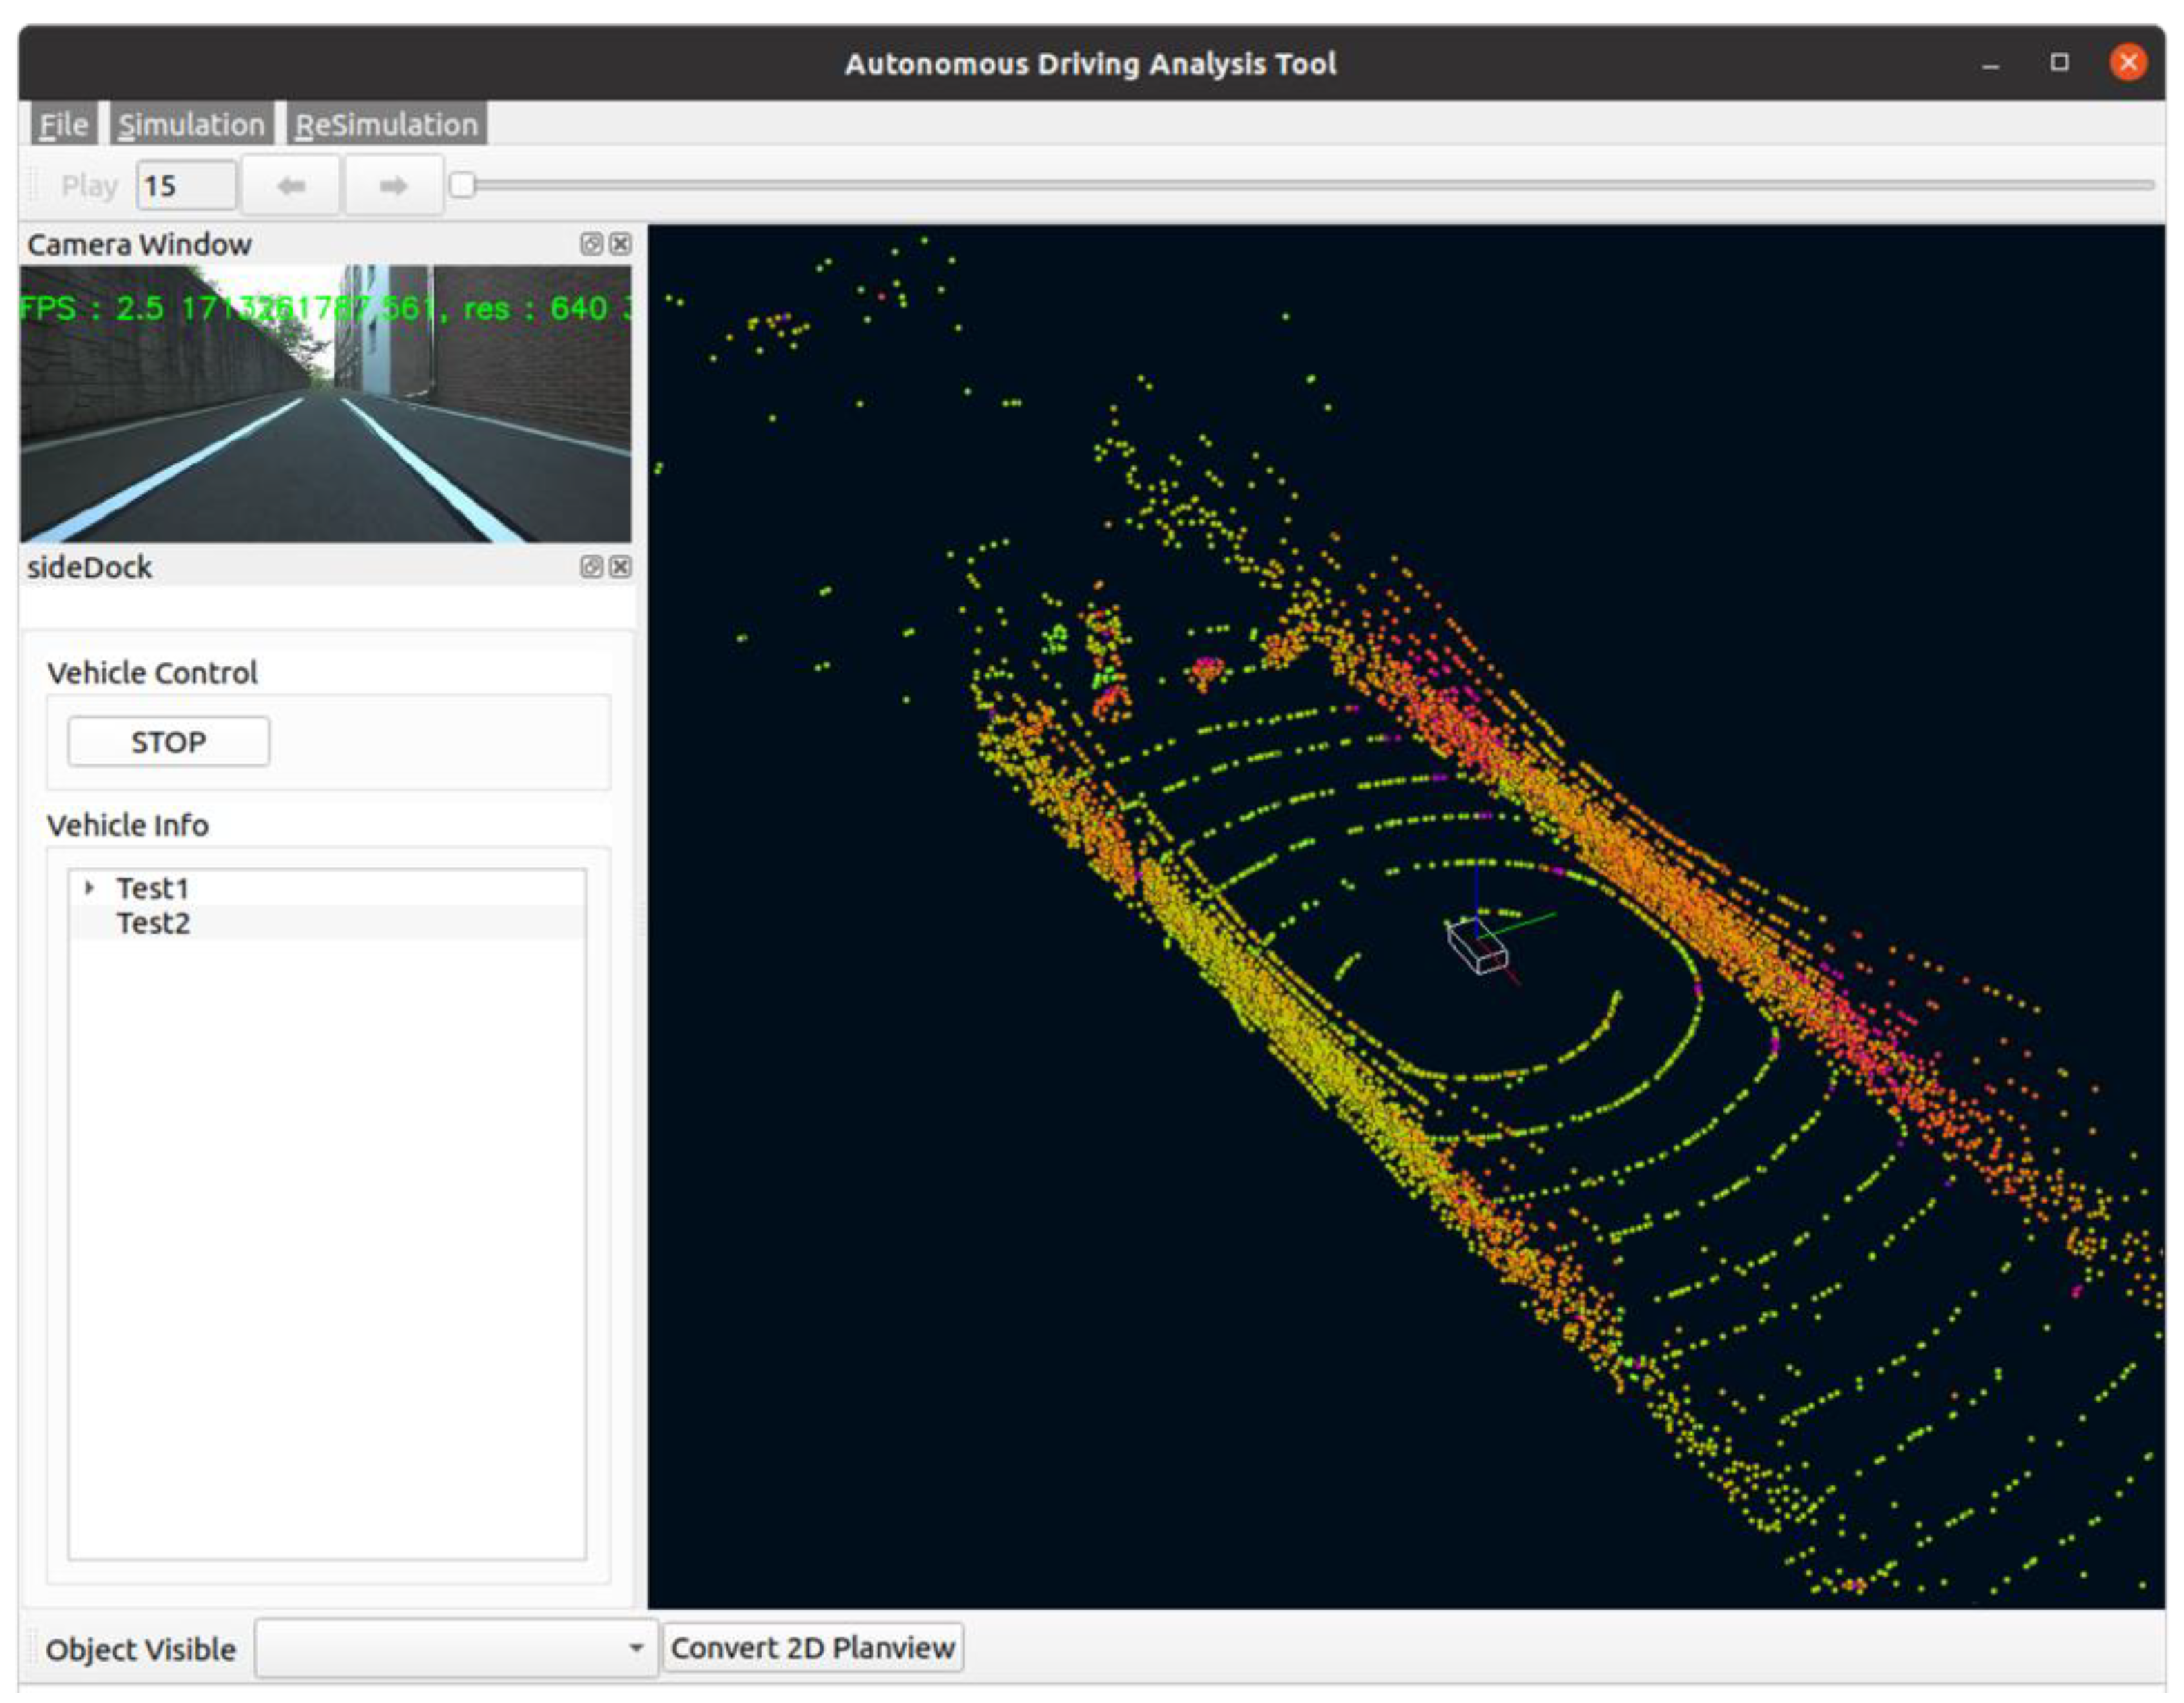Open the Simulation menu

tap(191, 125)
